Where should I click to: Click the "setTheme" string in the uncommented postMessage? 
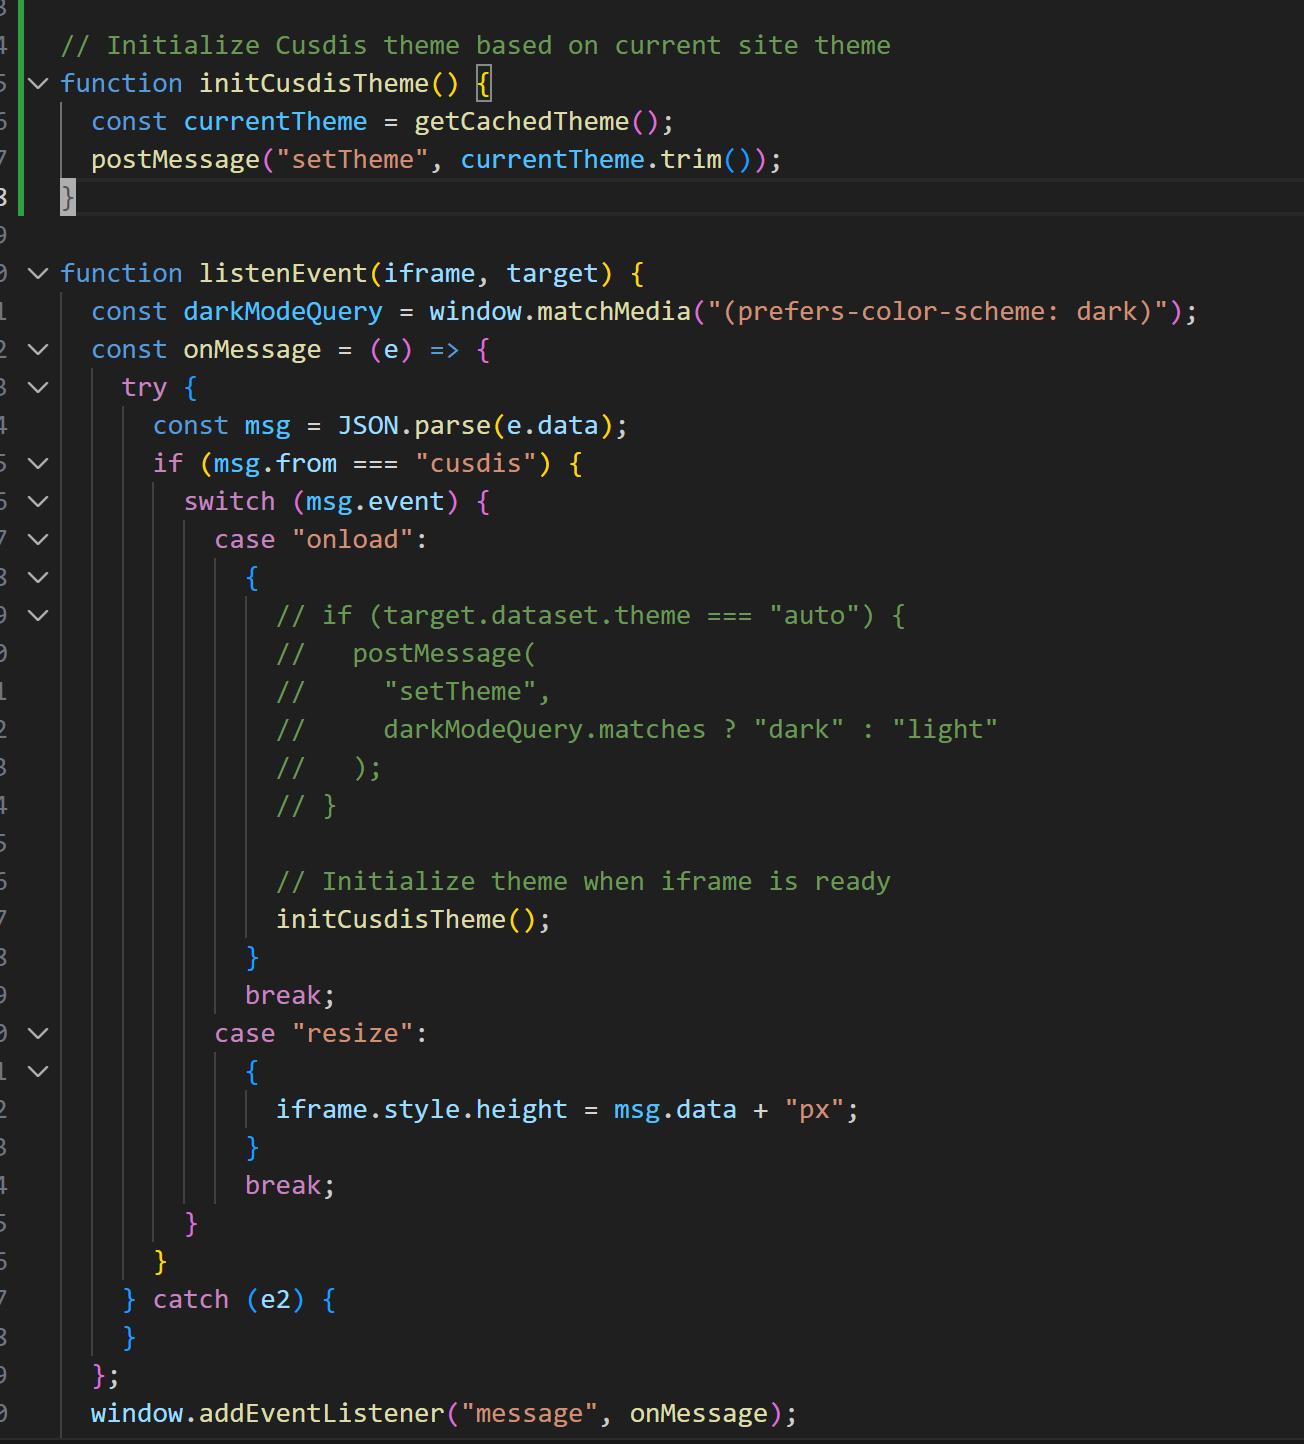click(x=352, y=159)
